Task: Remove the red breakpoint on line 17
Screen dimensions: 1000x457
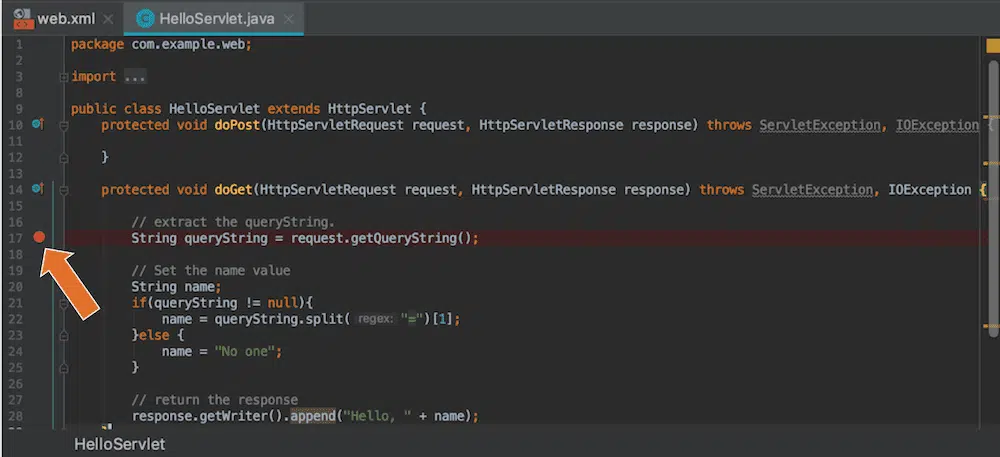Action: pyautogui.click(x=39, y=237)
